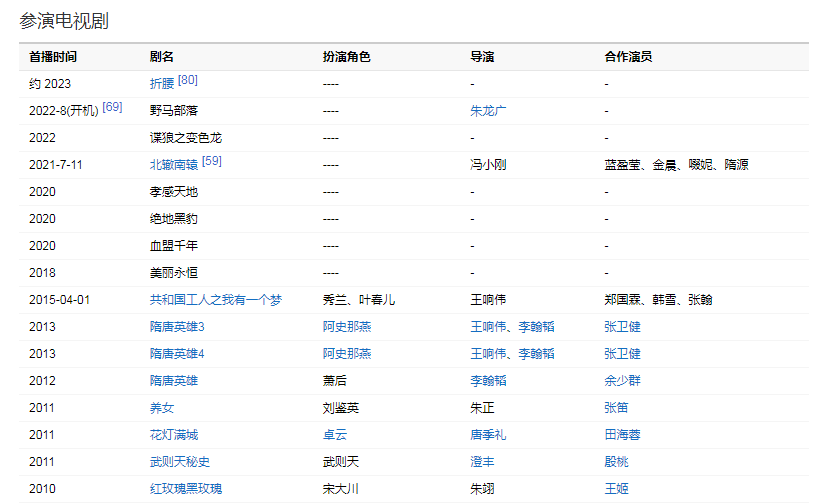This screenshot has width=830, height=504.
Task: Click citation reference [80]
Action: pos(188,80)
